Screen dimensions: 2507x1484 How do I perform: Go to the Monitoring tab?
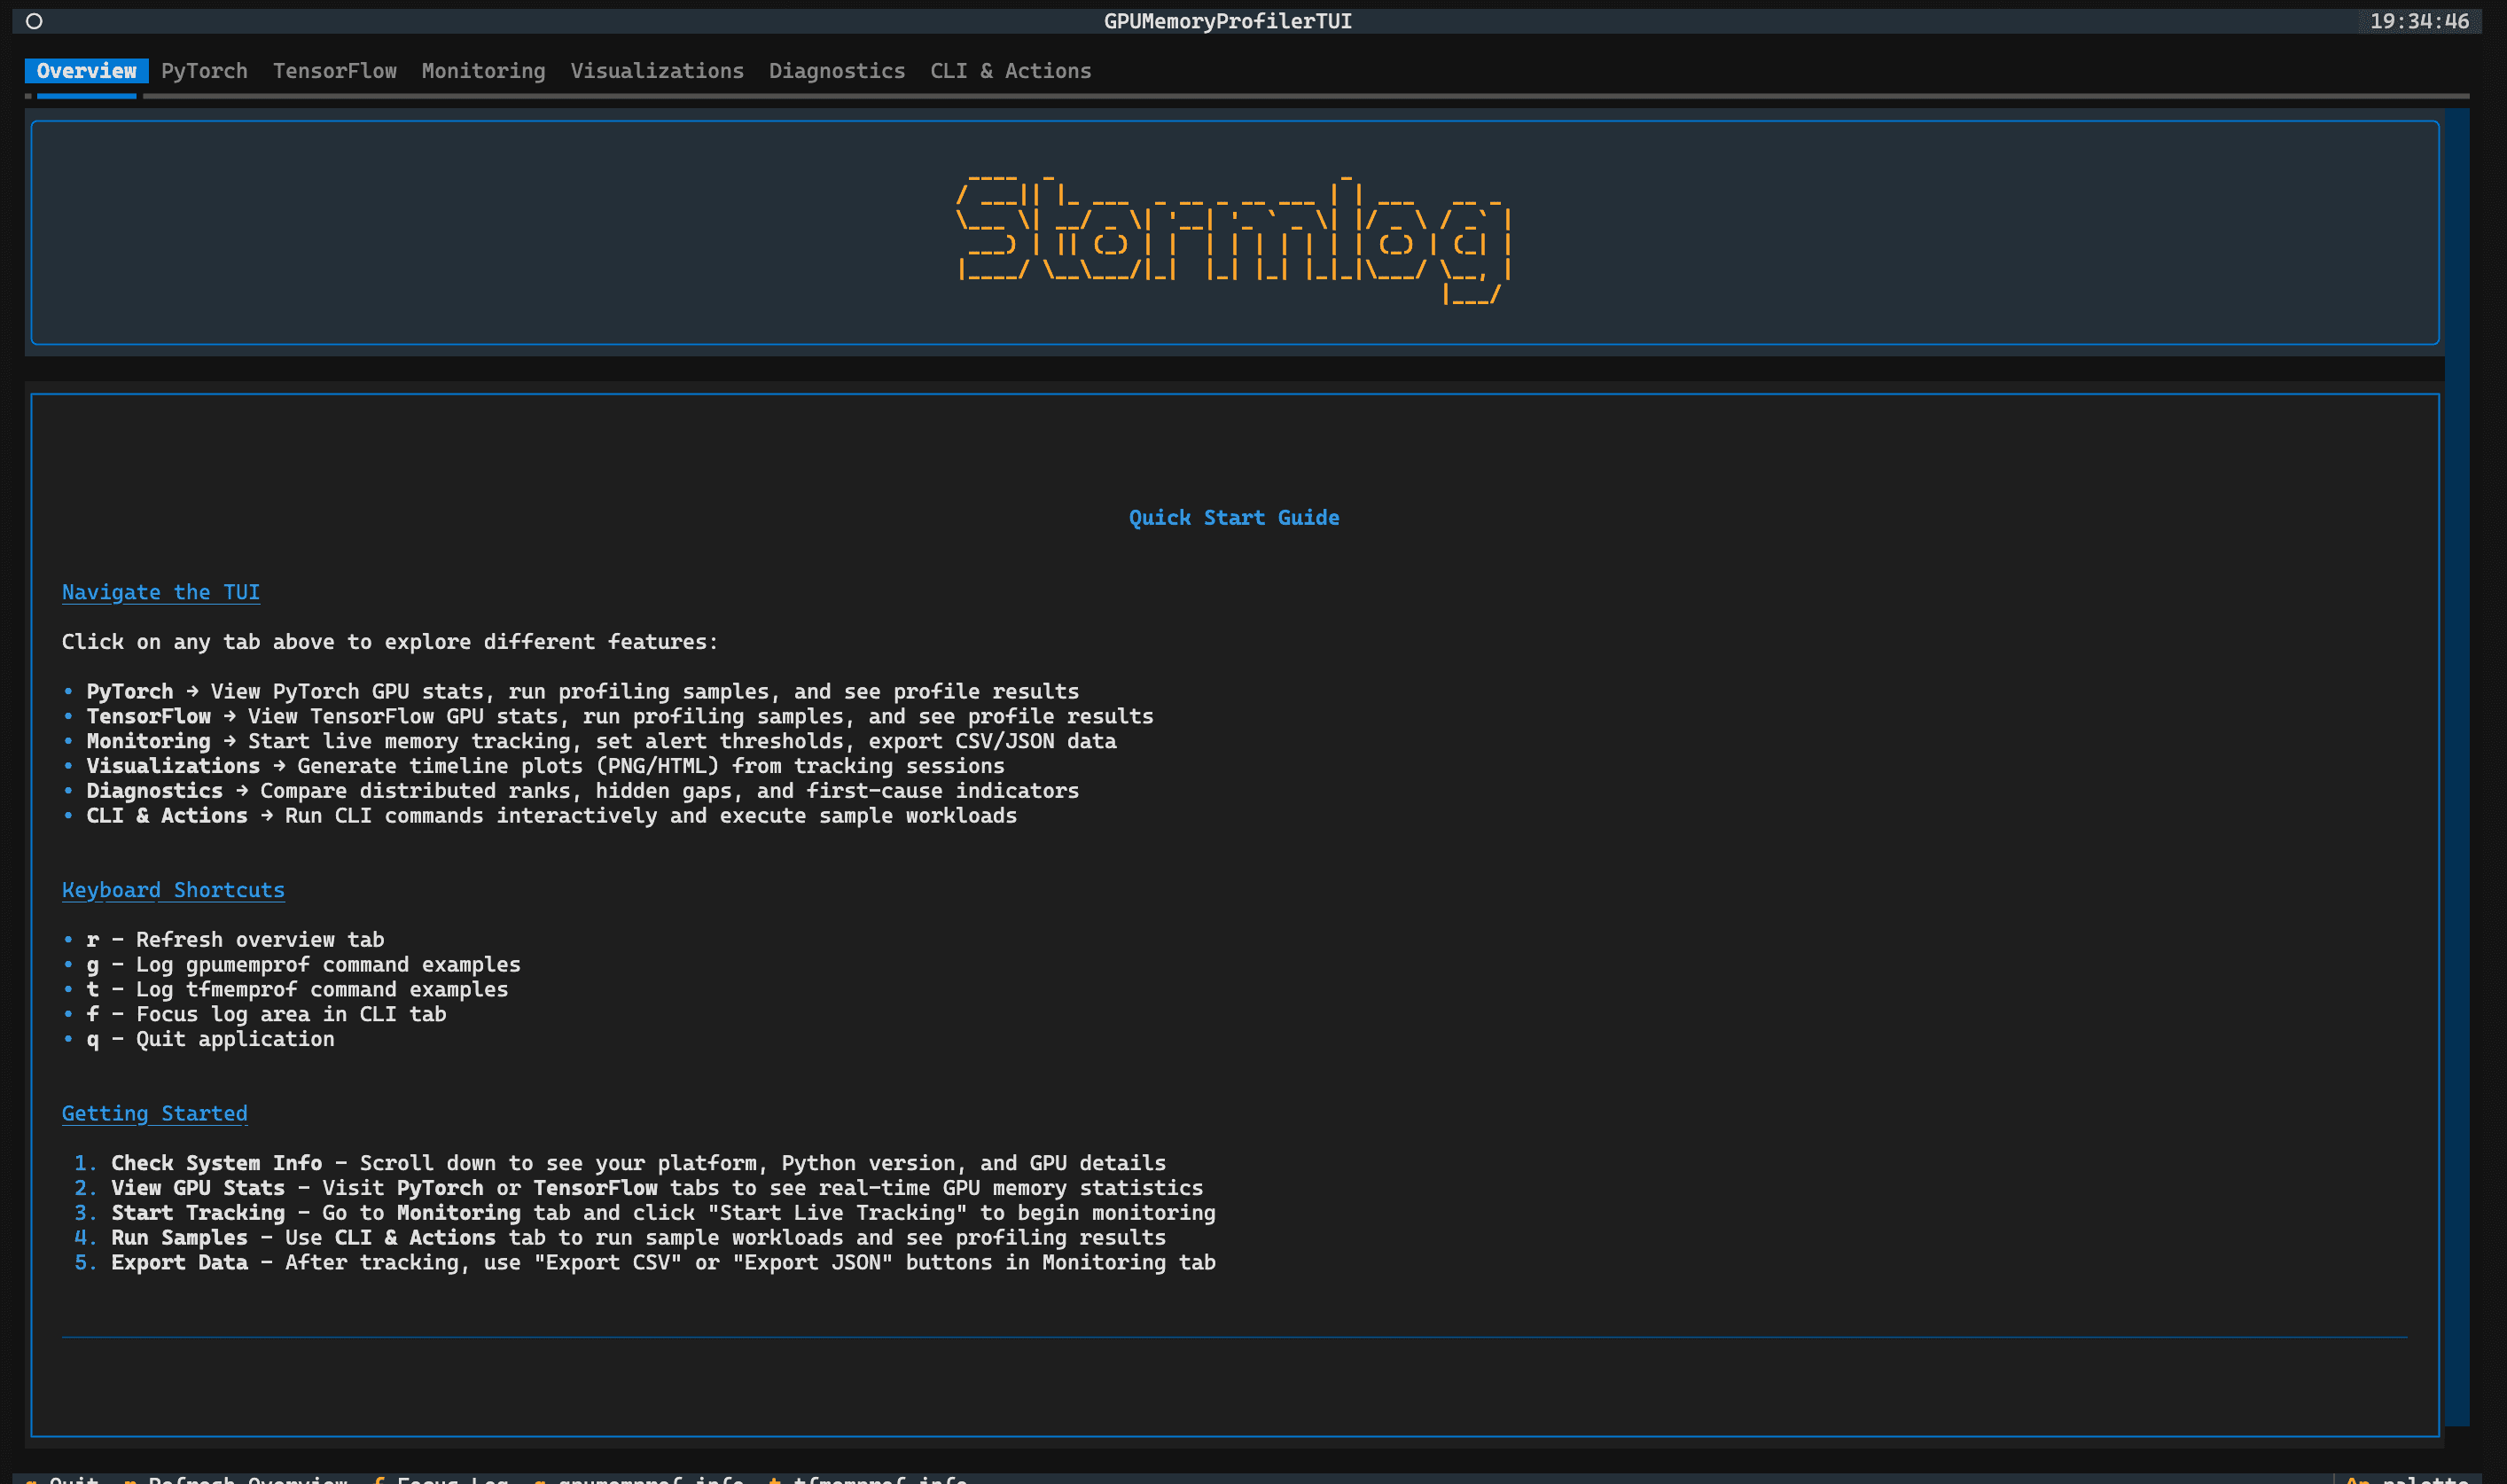point(483,71)
